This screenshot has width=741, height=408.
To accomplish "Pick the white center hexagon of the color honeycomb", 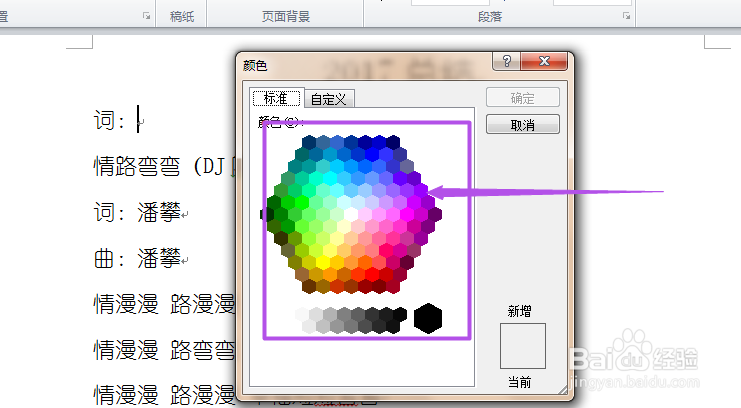I will (x=351, y=214).
